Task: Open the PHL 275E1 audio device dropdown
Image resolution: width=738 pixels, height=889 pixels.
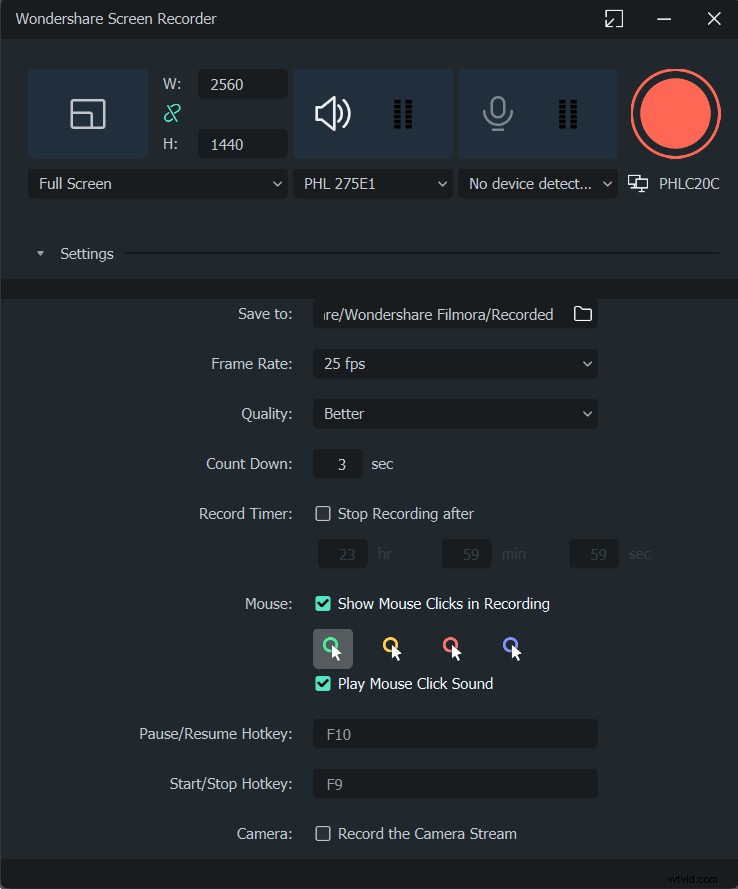Action: click(372, 184)
